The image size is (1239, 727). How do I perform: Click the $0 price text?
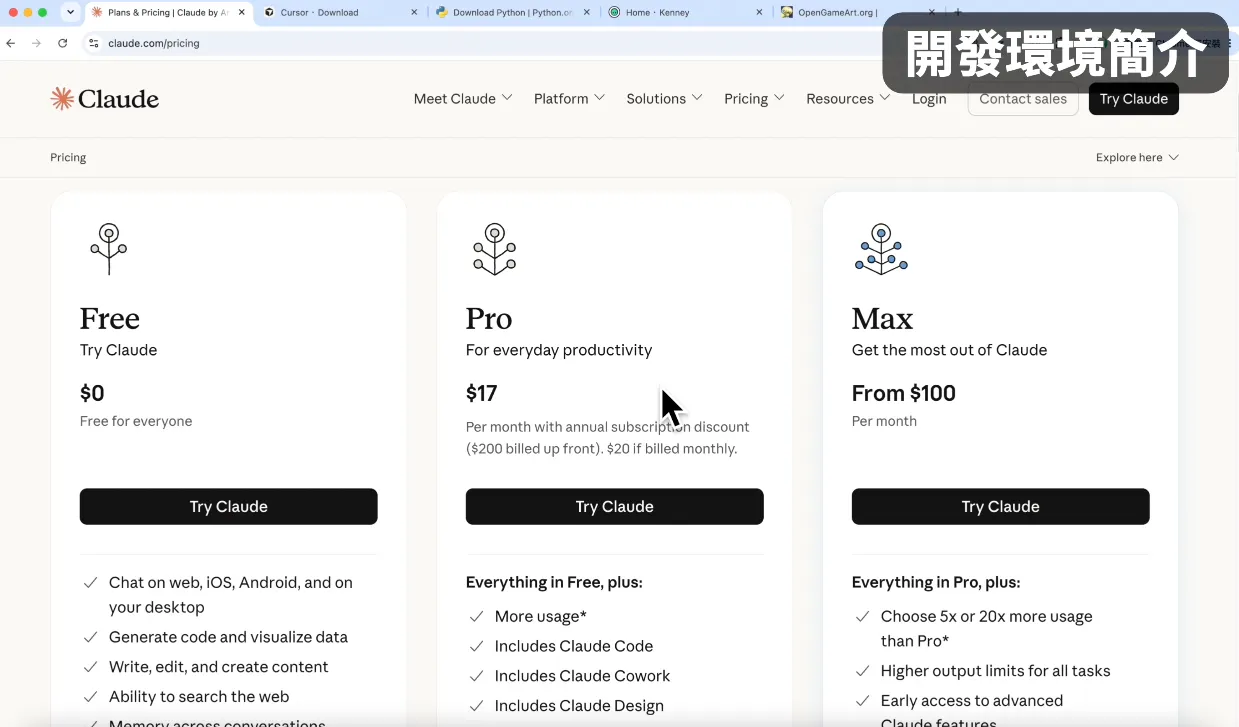92,393
